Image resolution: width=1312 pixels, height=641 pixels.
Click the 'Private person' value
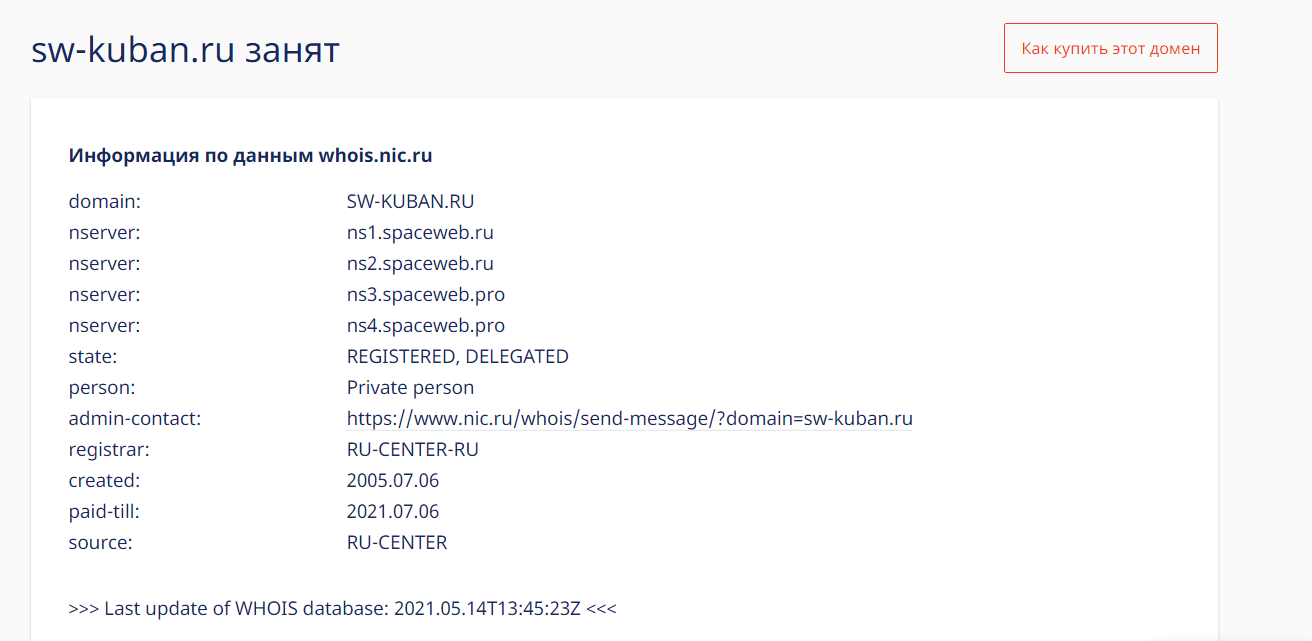pyautogui.click(x=410, y=387)
